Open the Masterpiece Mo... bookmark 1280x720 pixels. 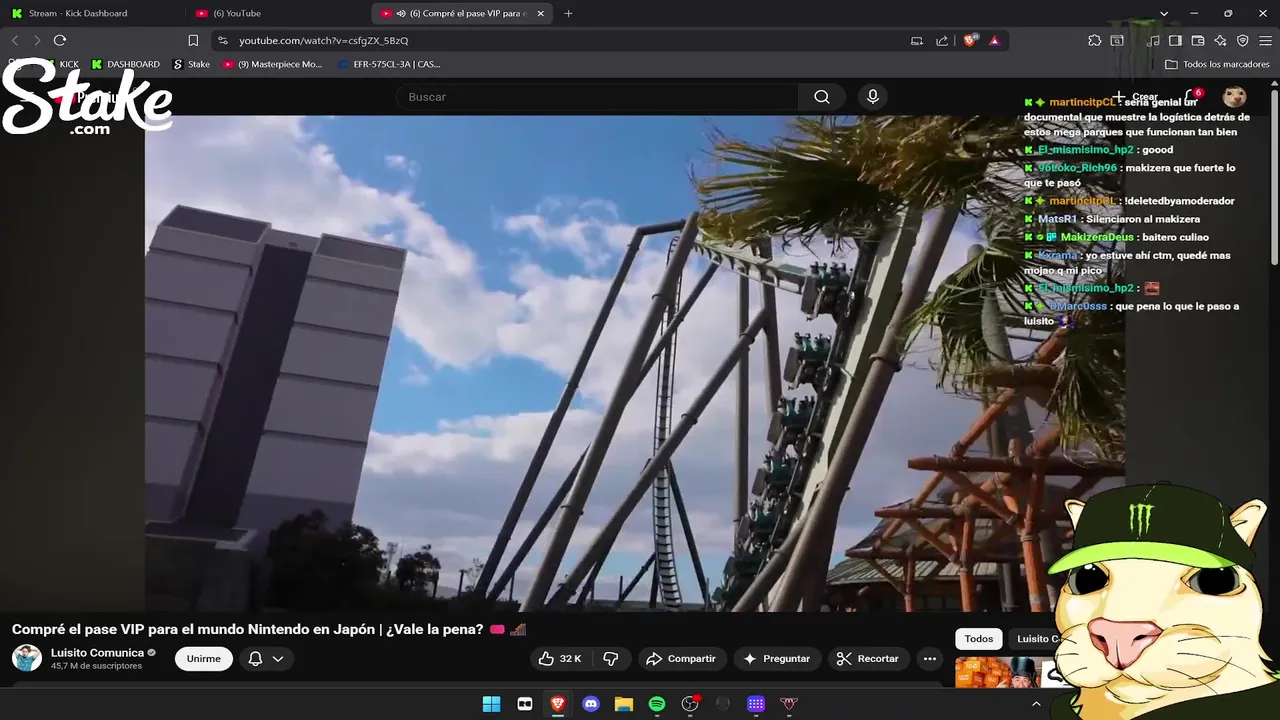pyautogui.click(x=272, y=64)
